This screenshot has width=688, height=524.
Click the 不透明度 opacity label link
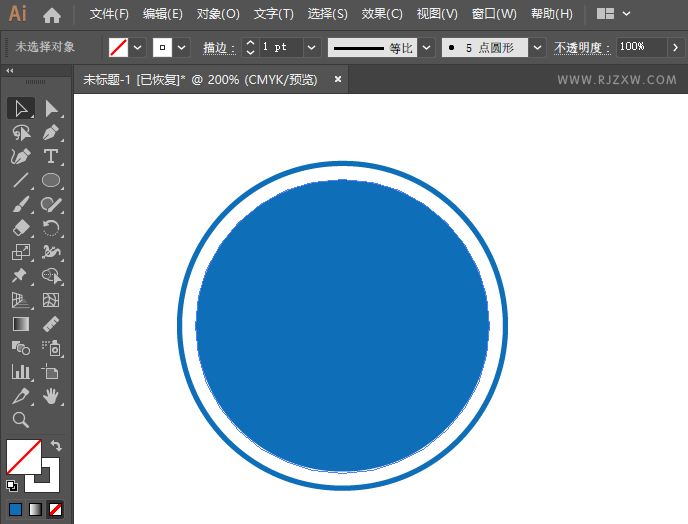pyautogui.click(x=582, y=47)
